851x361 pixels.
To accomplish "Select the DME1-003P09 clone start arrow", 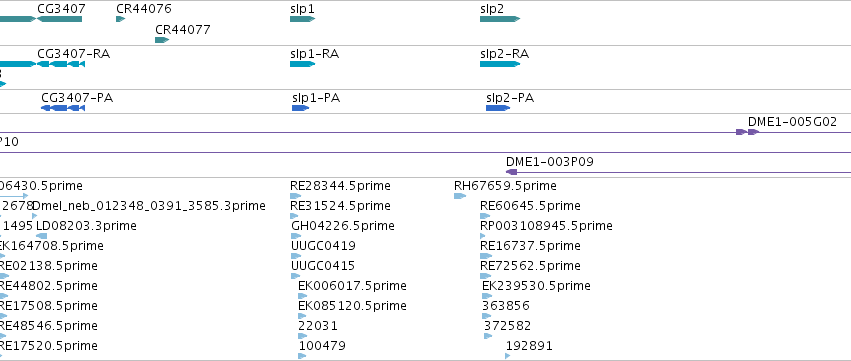I will click(x=511, y=172).
